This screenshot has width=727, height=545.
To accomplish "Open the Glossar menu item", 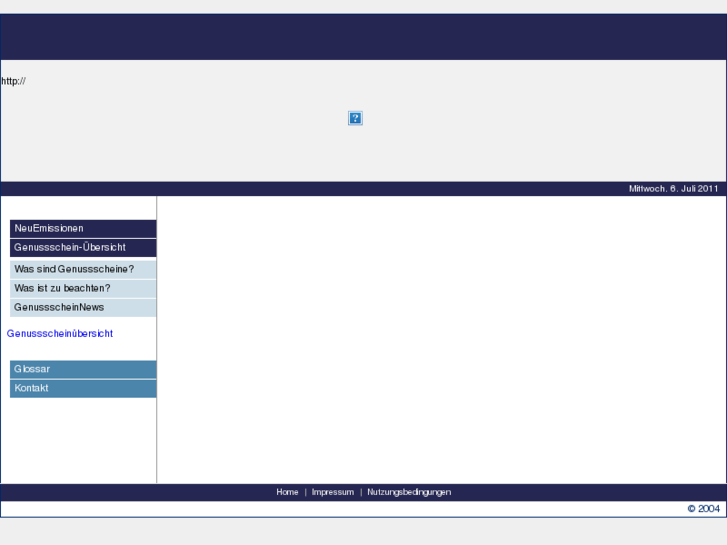I will coord(83,370).
